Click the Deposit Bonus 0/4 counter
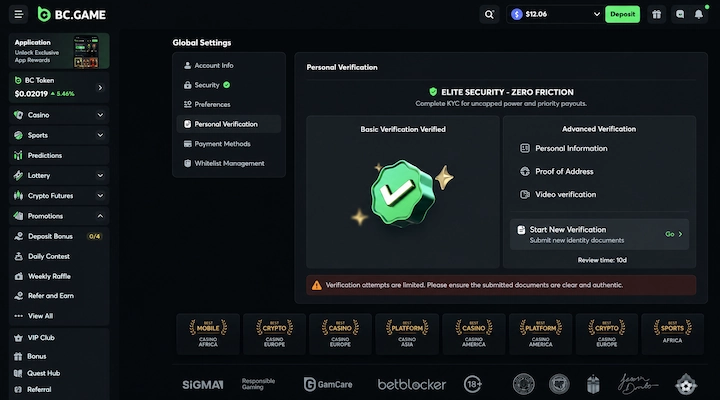The image size is (720, 400). pyautogui.click(x=95, y=237)
